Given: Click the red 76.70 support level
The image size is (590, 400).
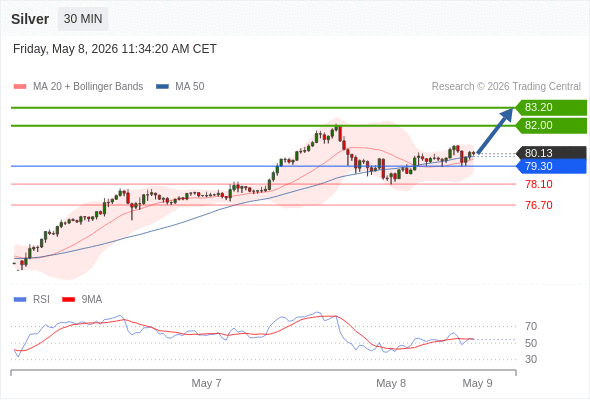Looking at the screenshot, I should pos(539,205).
